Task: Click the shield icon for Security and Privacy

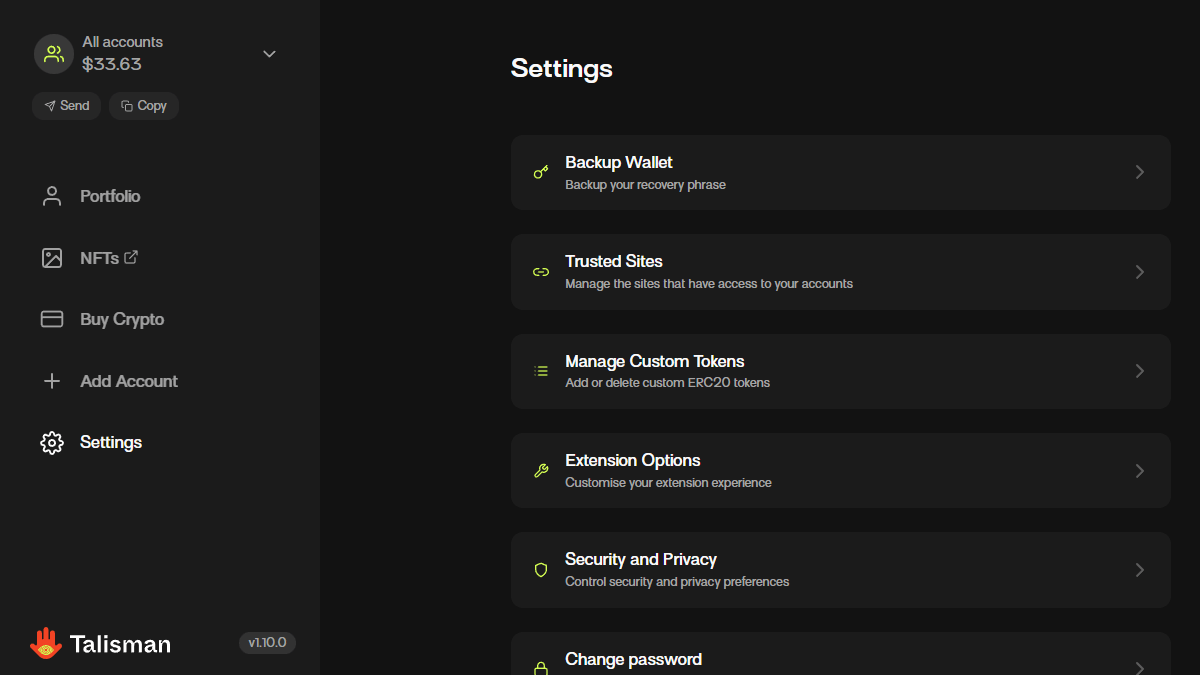Action: [x=541, y=570]
